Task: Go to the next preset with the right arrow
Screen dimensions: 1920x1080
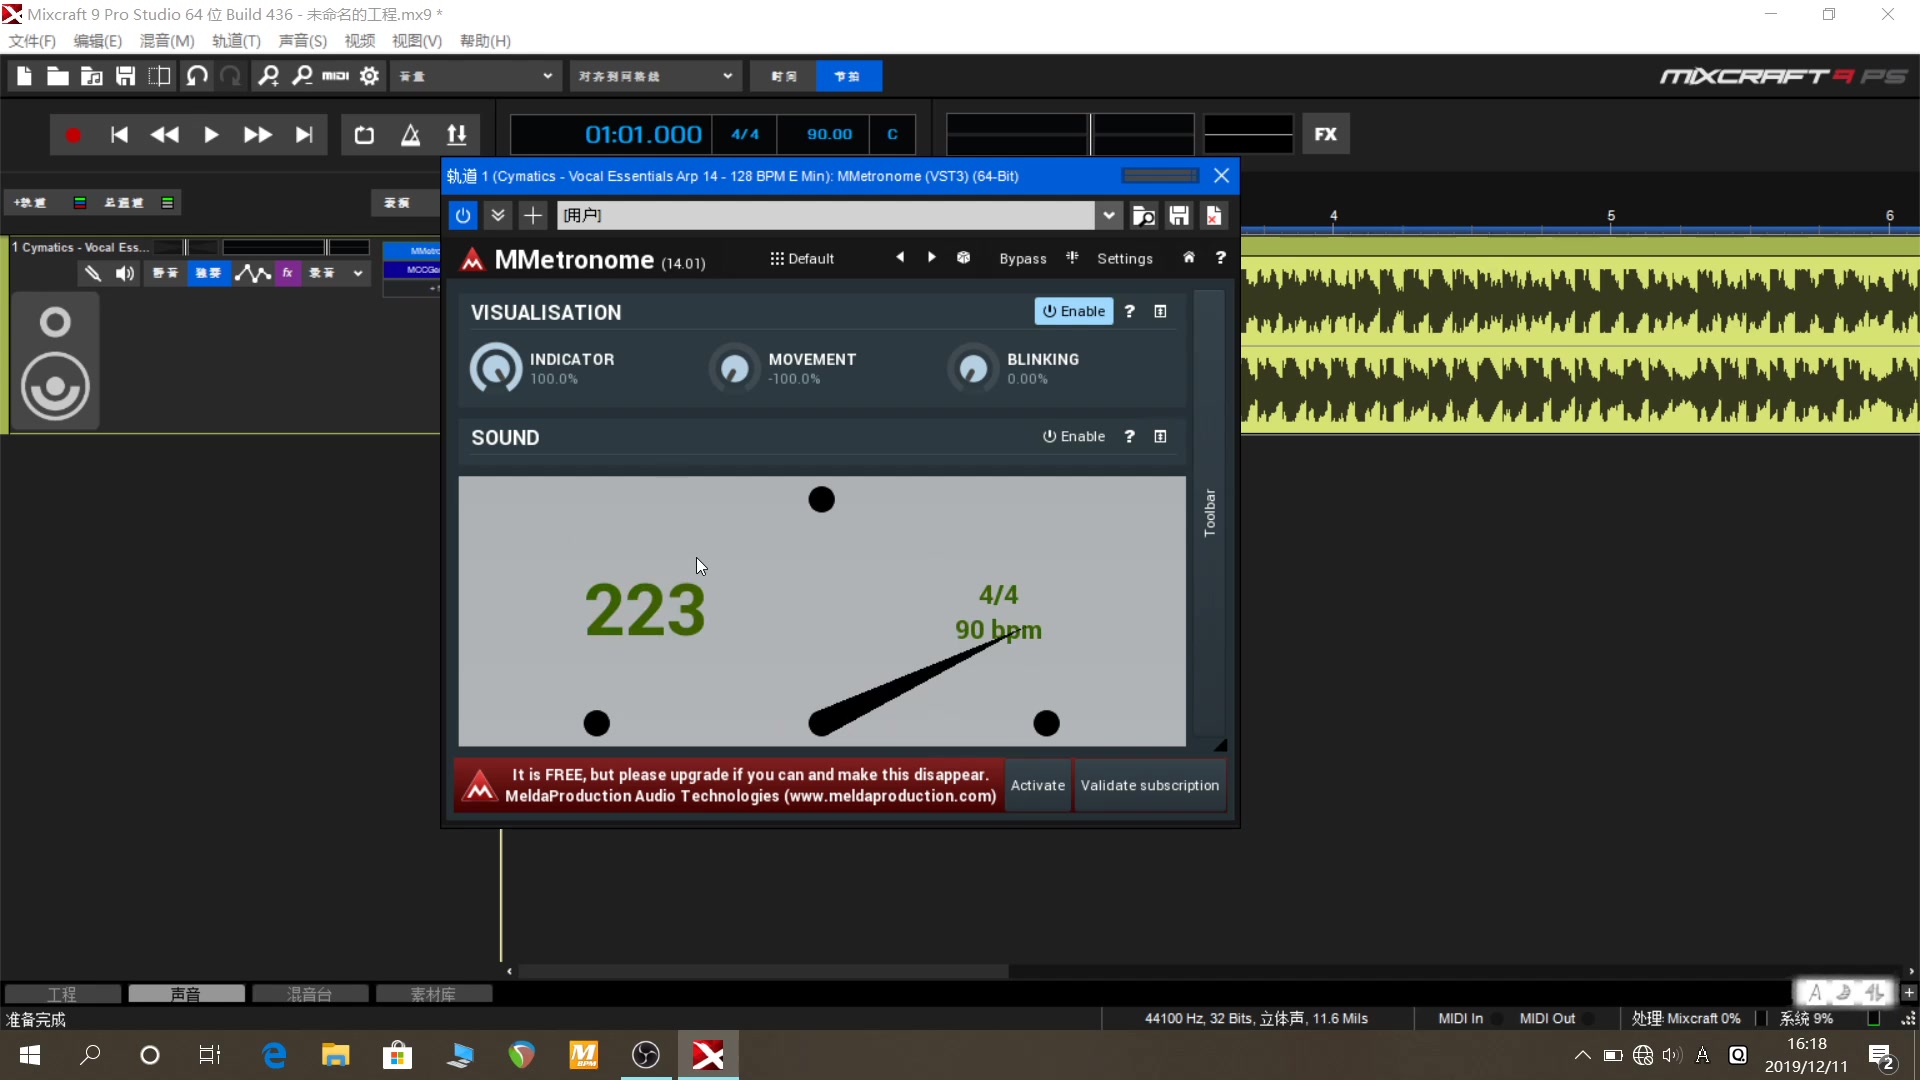Action: 931,257
